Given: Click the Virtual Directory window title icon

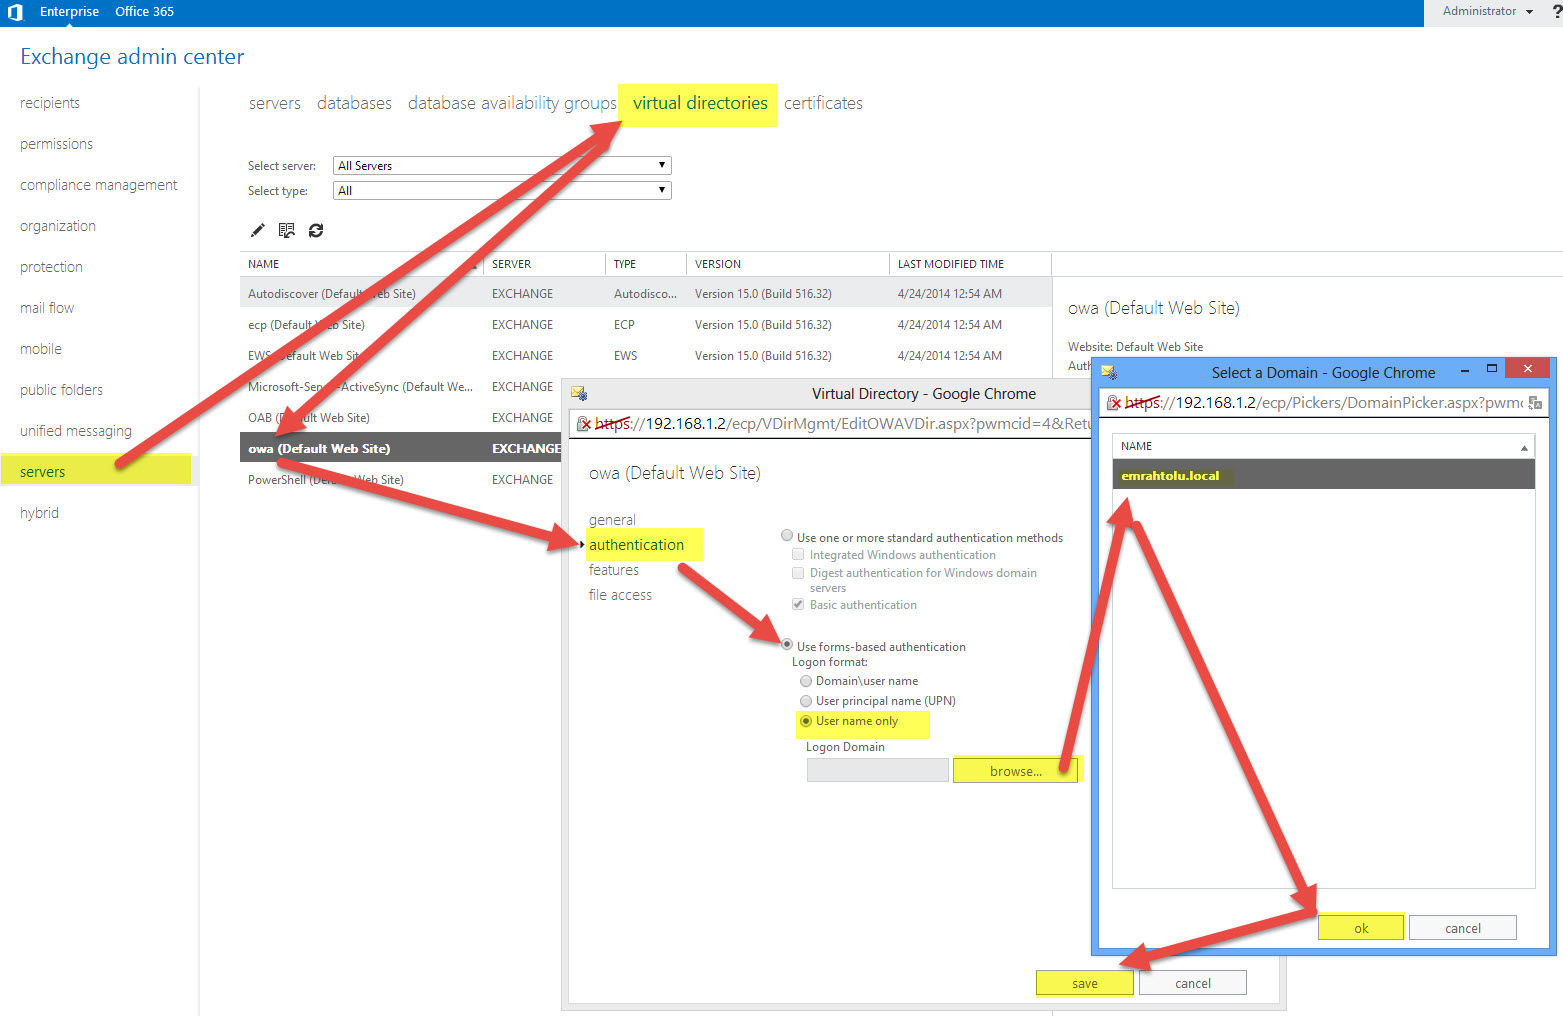Looking at the screenshot, I should 579,394.
